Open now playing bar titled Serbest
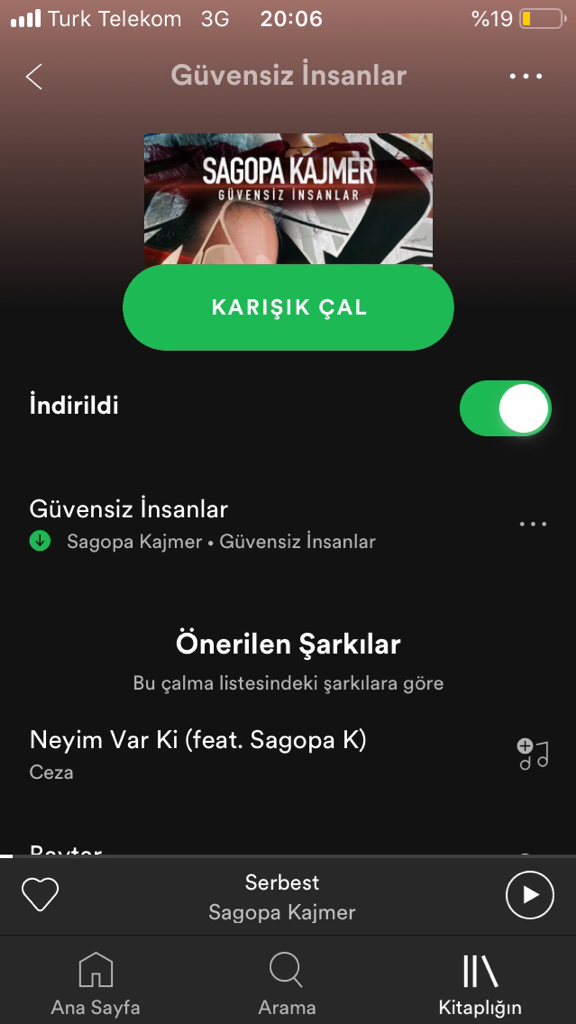 coord(282,896)
